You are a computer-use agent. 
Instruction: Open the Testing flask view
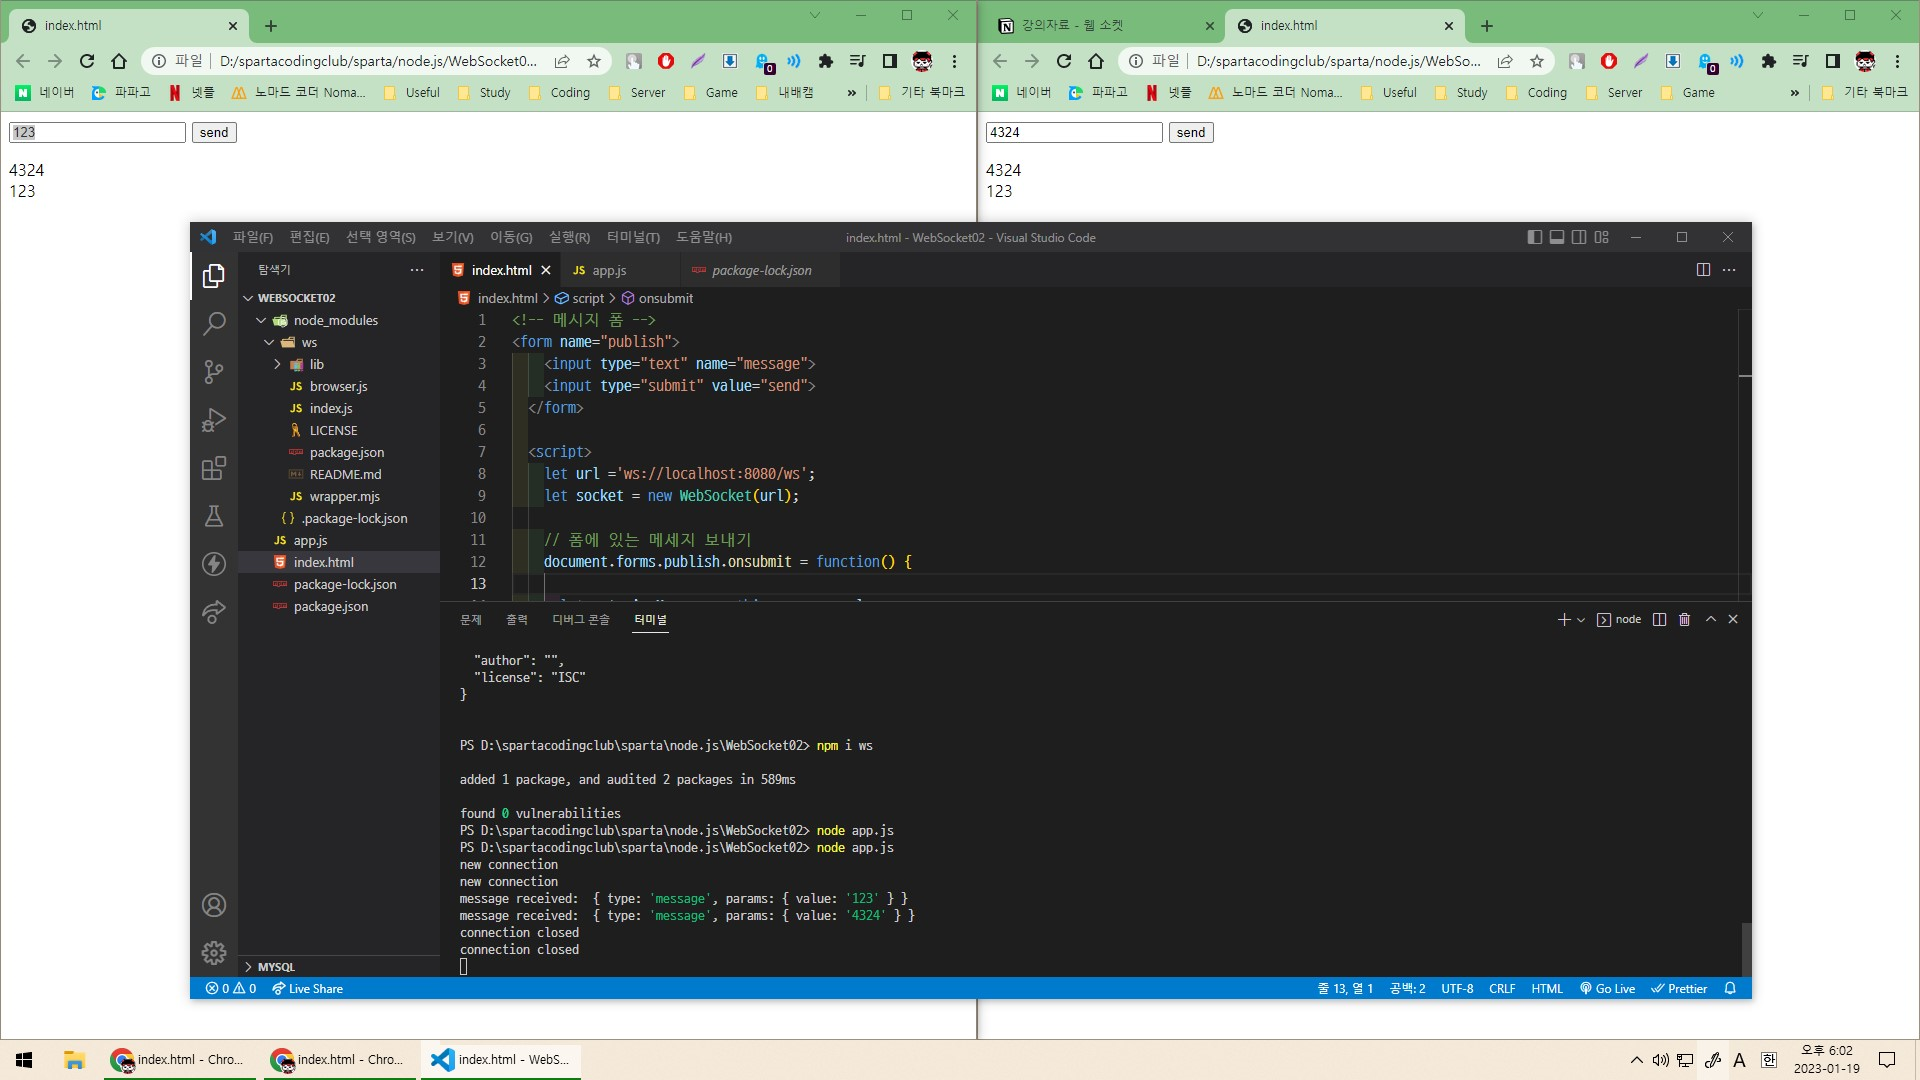click(x=214, y=516)
